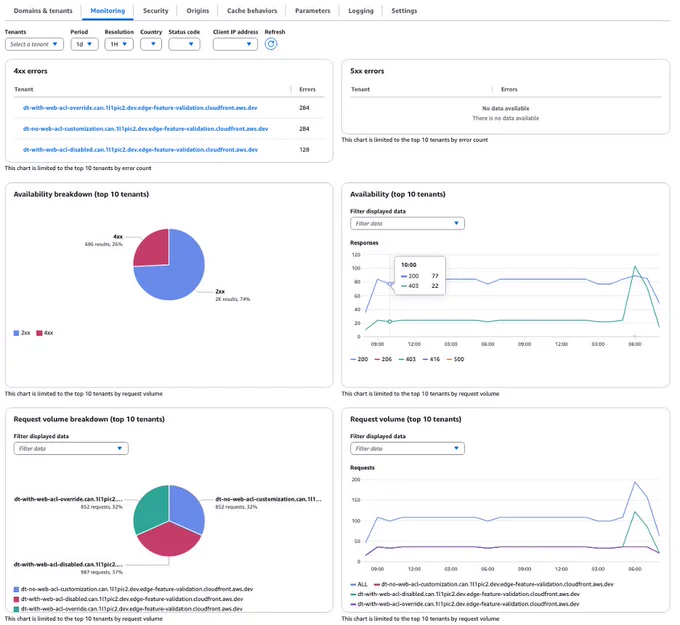The image size is (680, 625).
Task: Click the red 4xx slice of availability pie
Action: pos(154,249)
